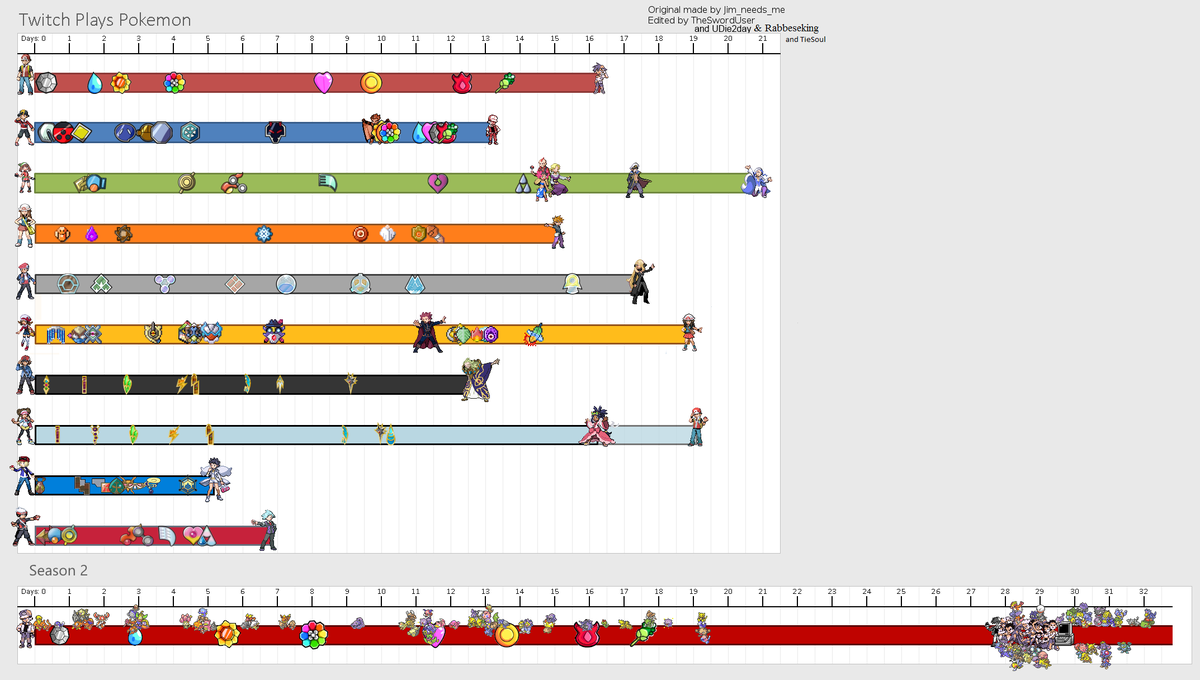Screen dimensions: 1200x680
Task: Select the red Volcano badge on the Season 2 bar
Action: coord(587,634)
